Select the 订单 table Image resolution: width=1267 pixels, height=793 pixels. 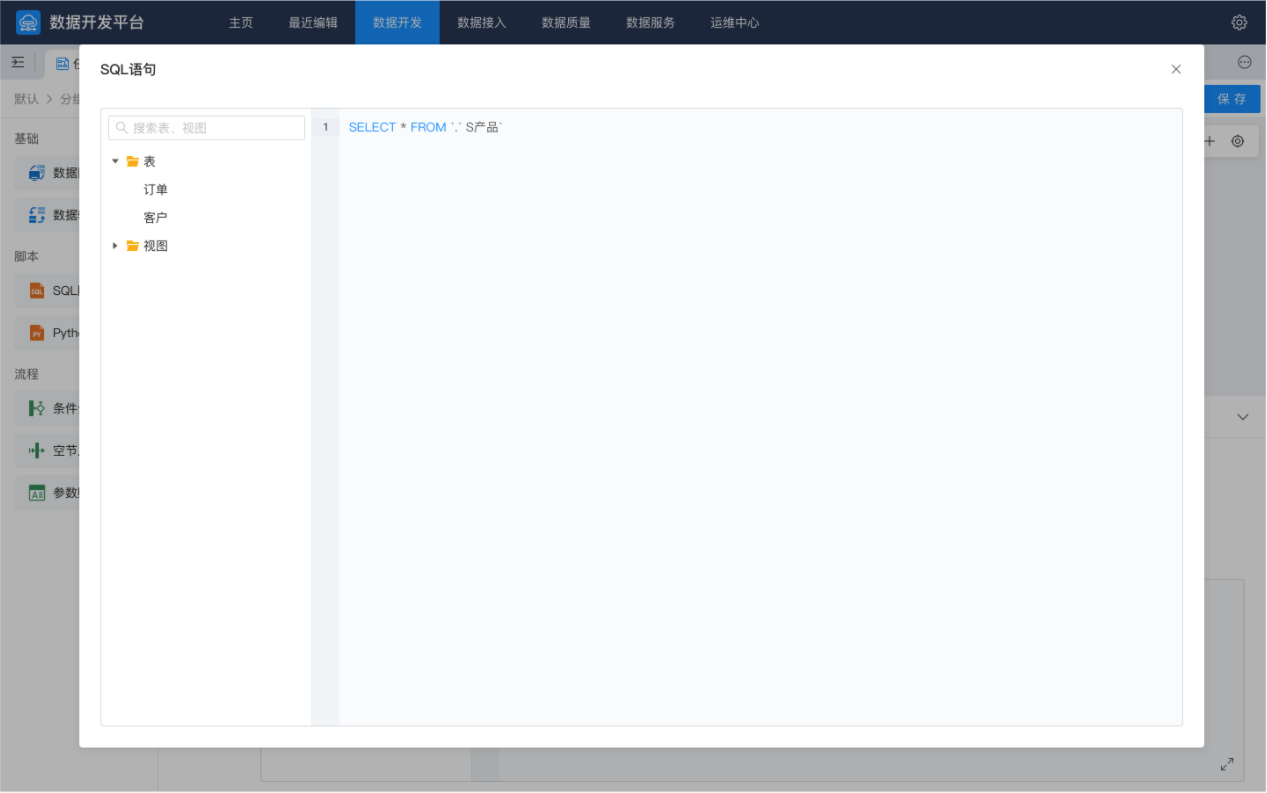coord(156,189)
